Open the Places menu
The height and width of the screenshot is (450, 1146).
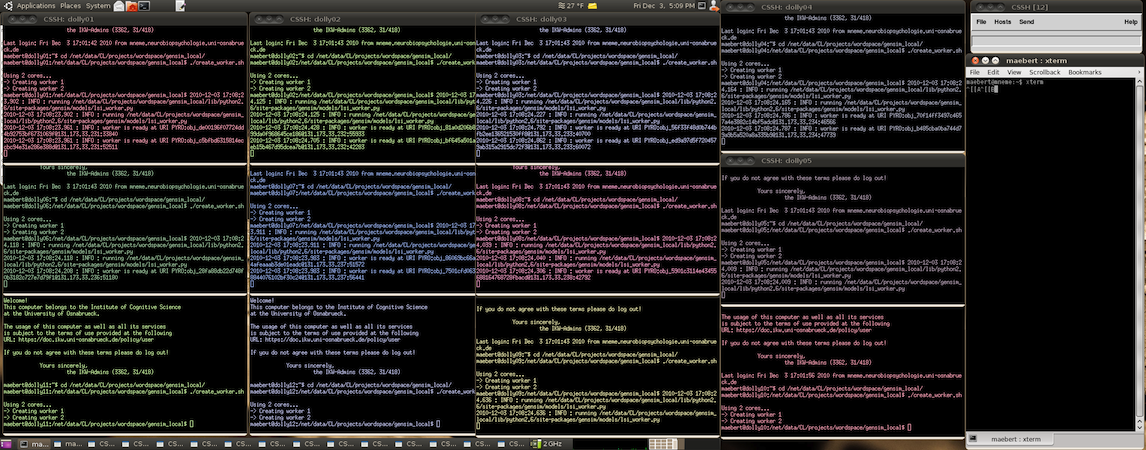pos(71,6)
